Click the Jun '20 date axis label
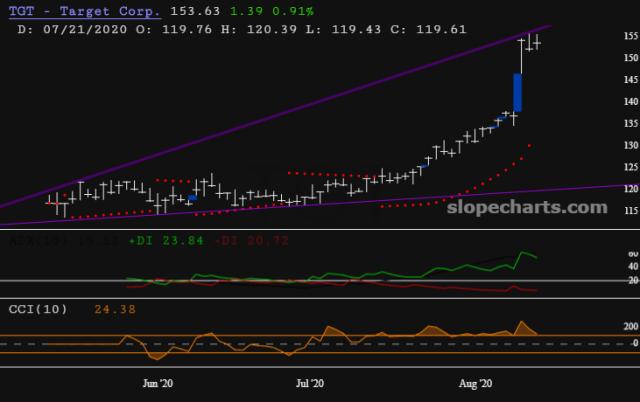 [x=158, y=383]
